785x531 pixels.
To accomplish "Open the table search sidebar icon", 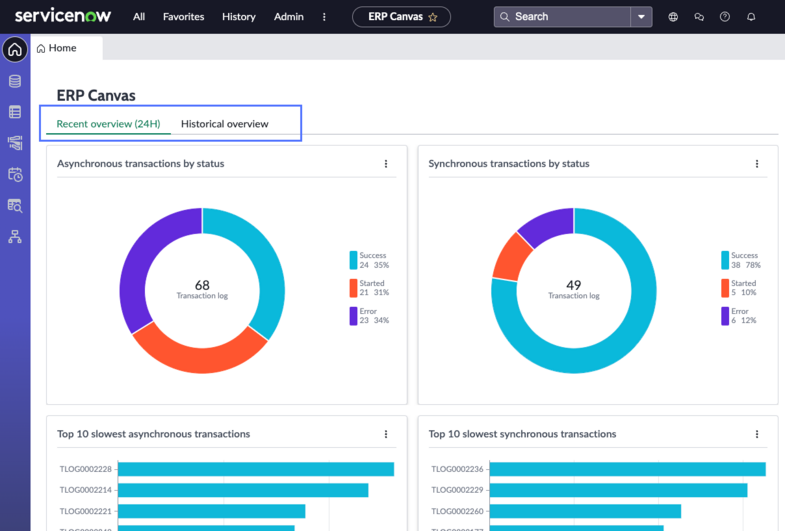I will (15, 206).
